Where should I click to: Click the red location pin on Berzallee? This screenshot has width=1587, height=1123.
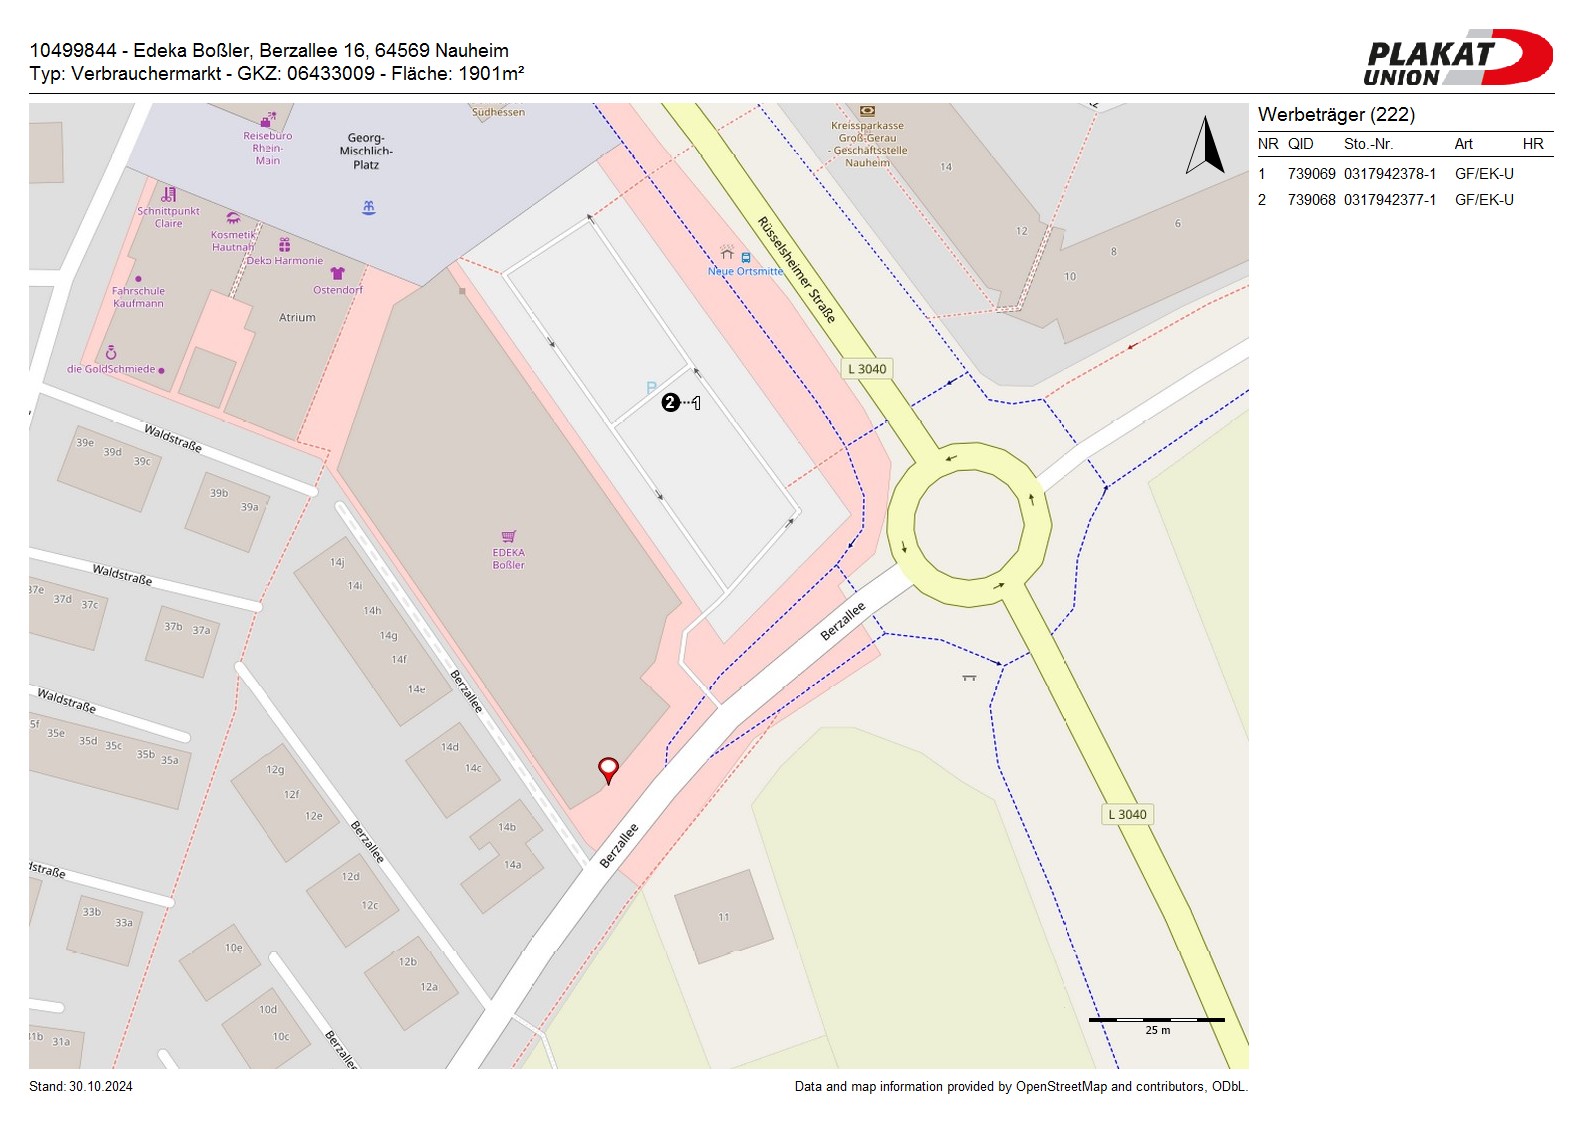608,769
